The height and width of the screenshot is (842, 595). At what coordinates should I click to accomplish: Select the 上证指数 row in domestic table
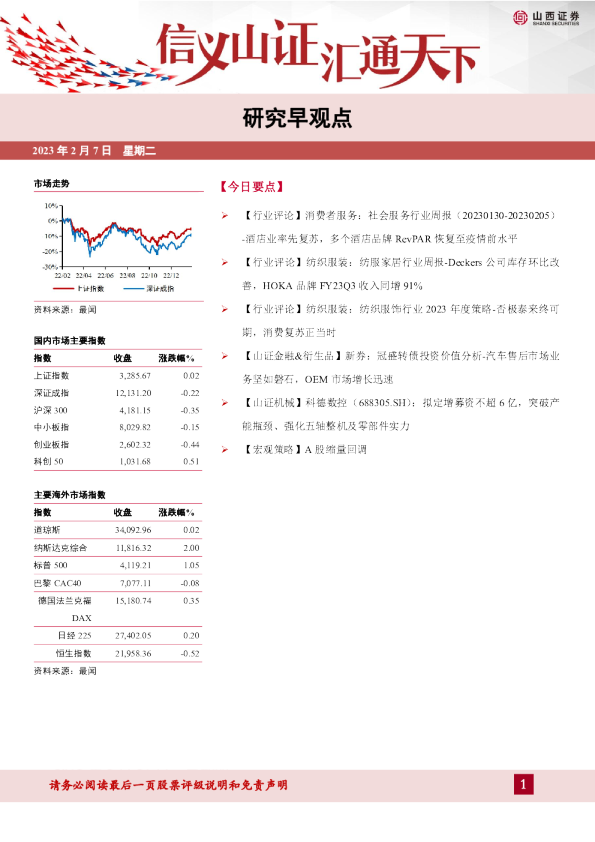tap(118, 376)
